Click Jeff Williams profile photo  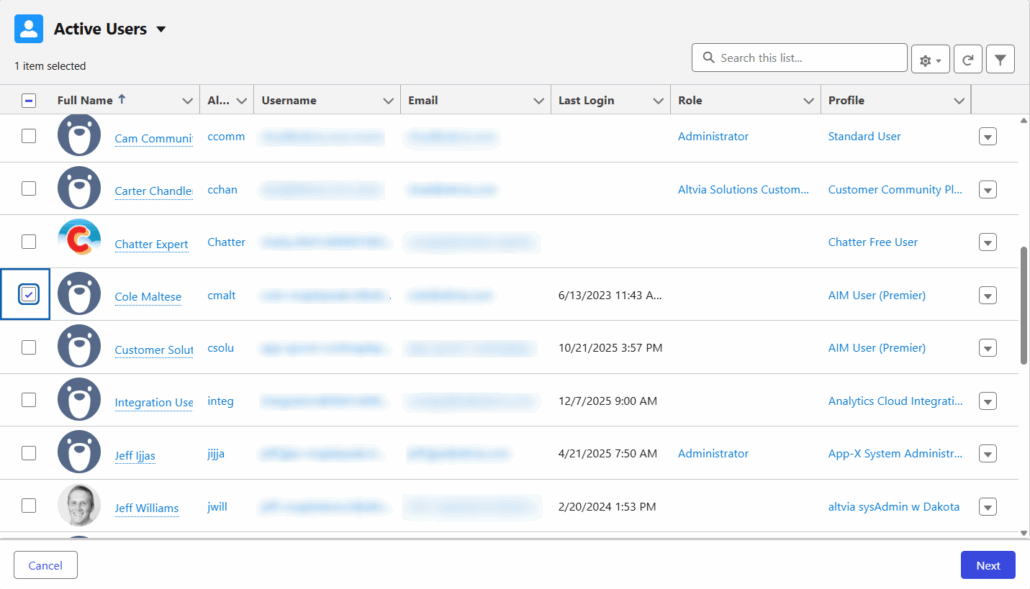[x=79, y=506]
